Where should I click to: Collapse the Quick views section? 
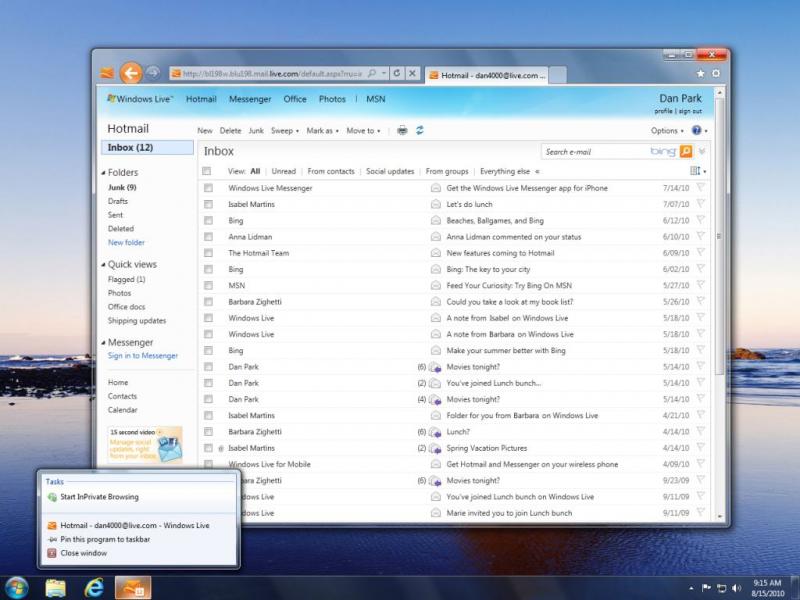coord(104,265)
